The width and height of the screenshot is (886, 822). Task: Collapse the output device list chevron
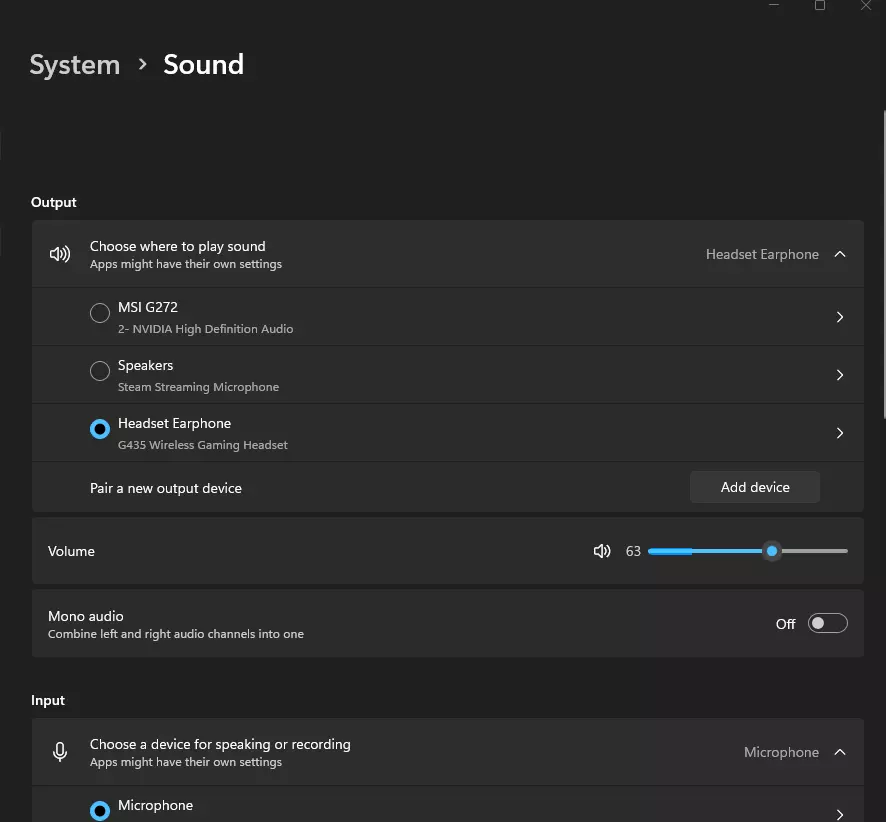tap(840, 254)
